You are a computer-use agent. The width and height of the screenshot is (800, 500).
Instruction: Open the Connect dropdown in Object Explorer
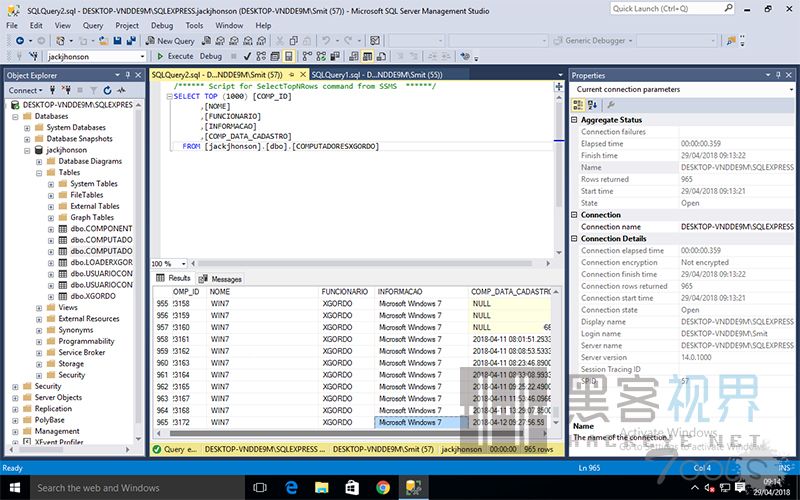pos(26,90)
